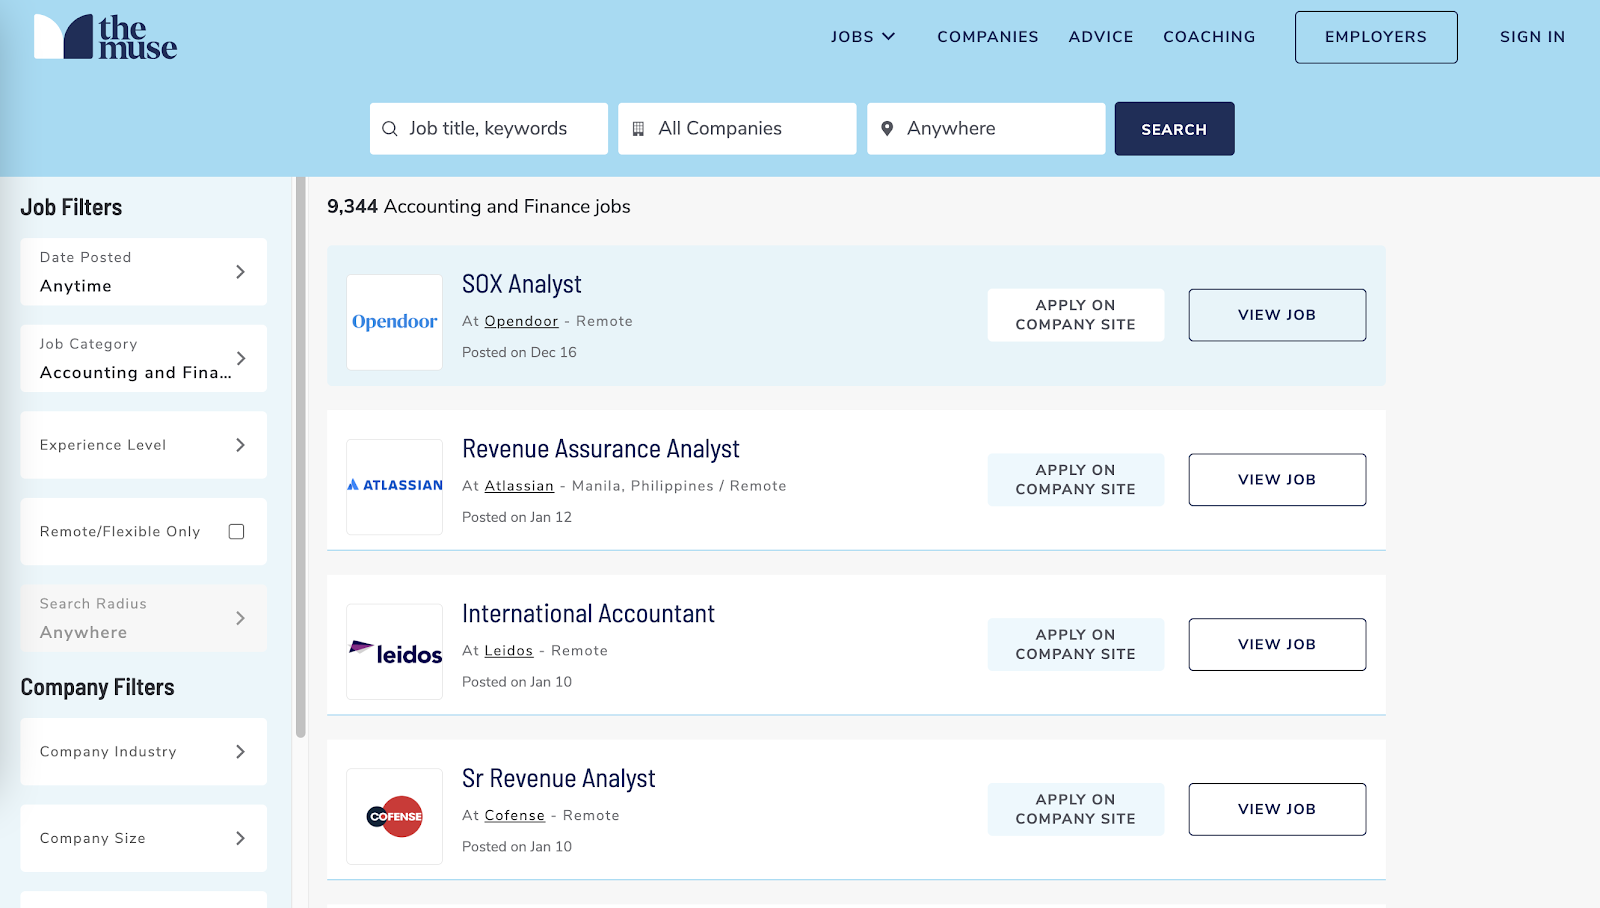The height and width of the screenshot is (908, 1600).
Task: View the SOX Analyst job
Action: (1277, 315)
